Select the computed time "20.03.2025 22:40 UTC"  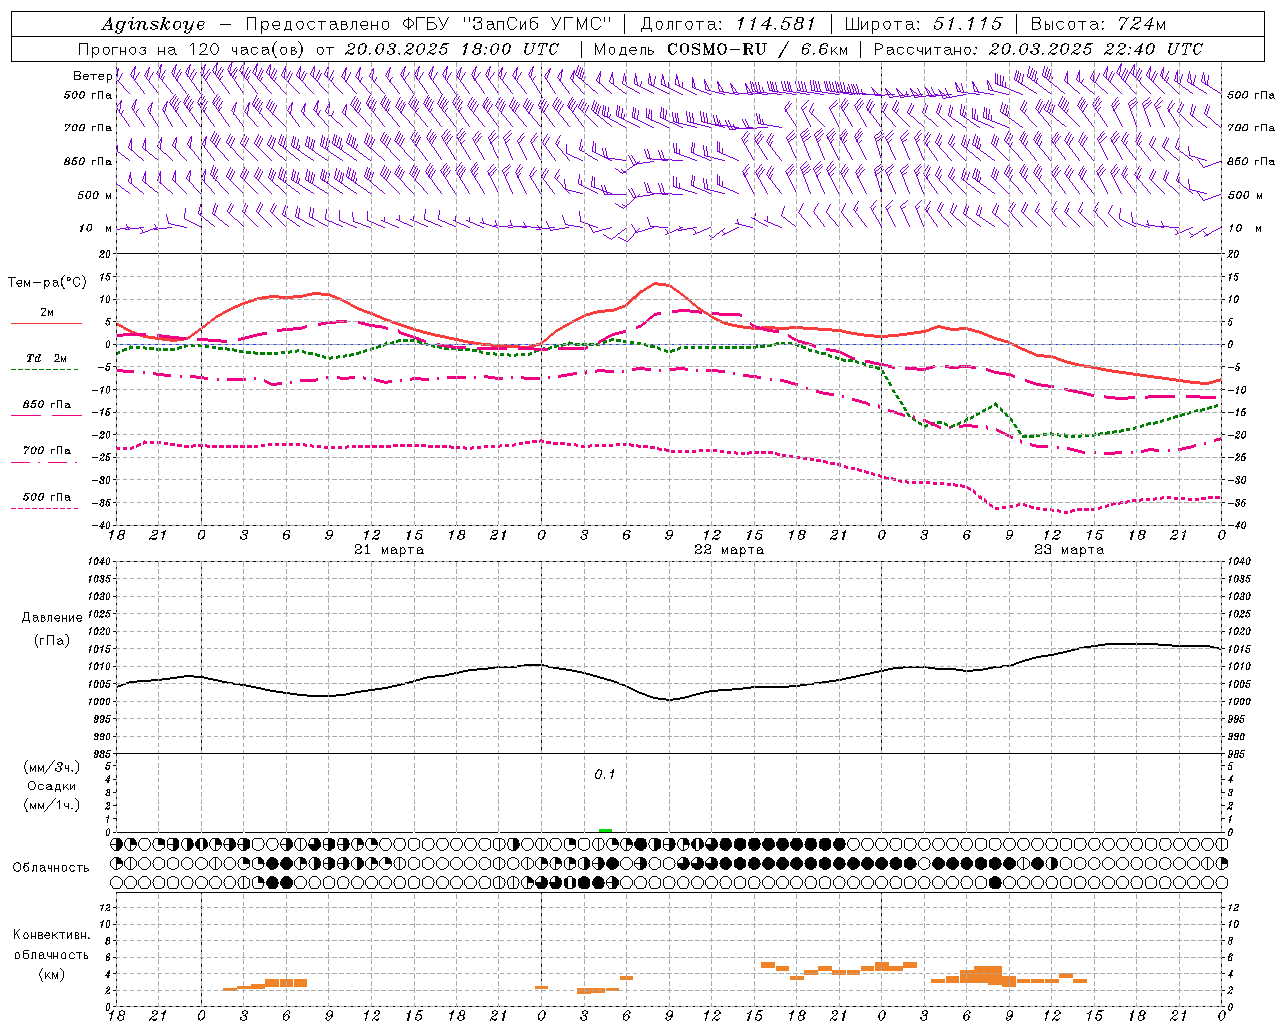1096,49
